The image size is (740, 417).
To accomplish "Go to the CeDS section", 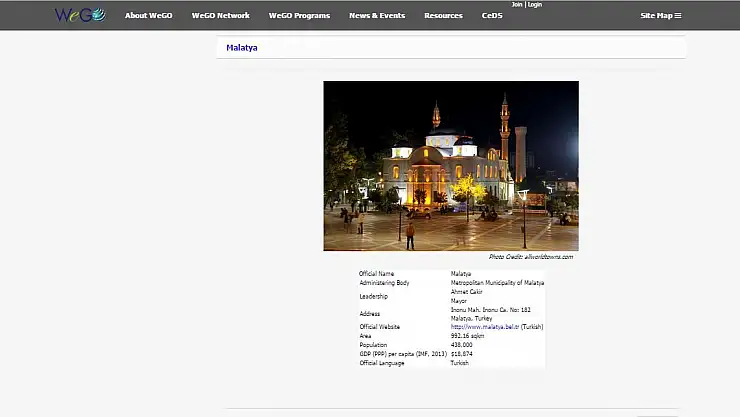I will coord(492,16).
